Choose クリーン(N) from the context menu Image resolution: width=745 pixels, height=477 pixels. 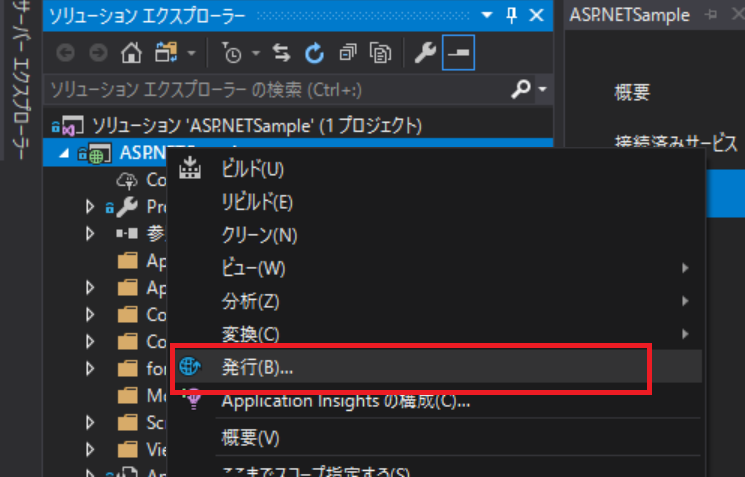[x=436, y=235]
